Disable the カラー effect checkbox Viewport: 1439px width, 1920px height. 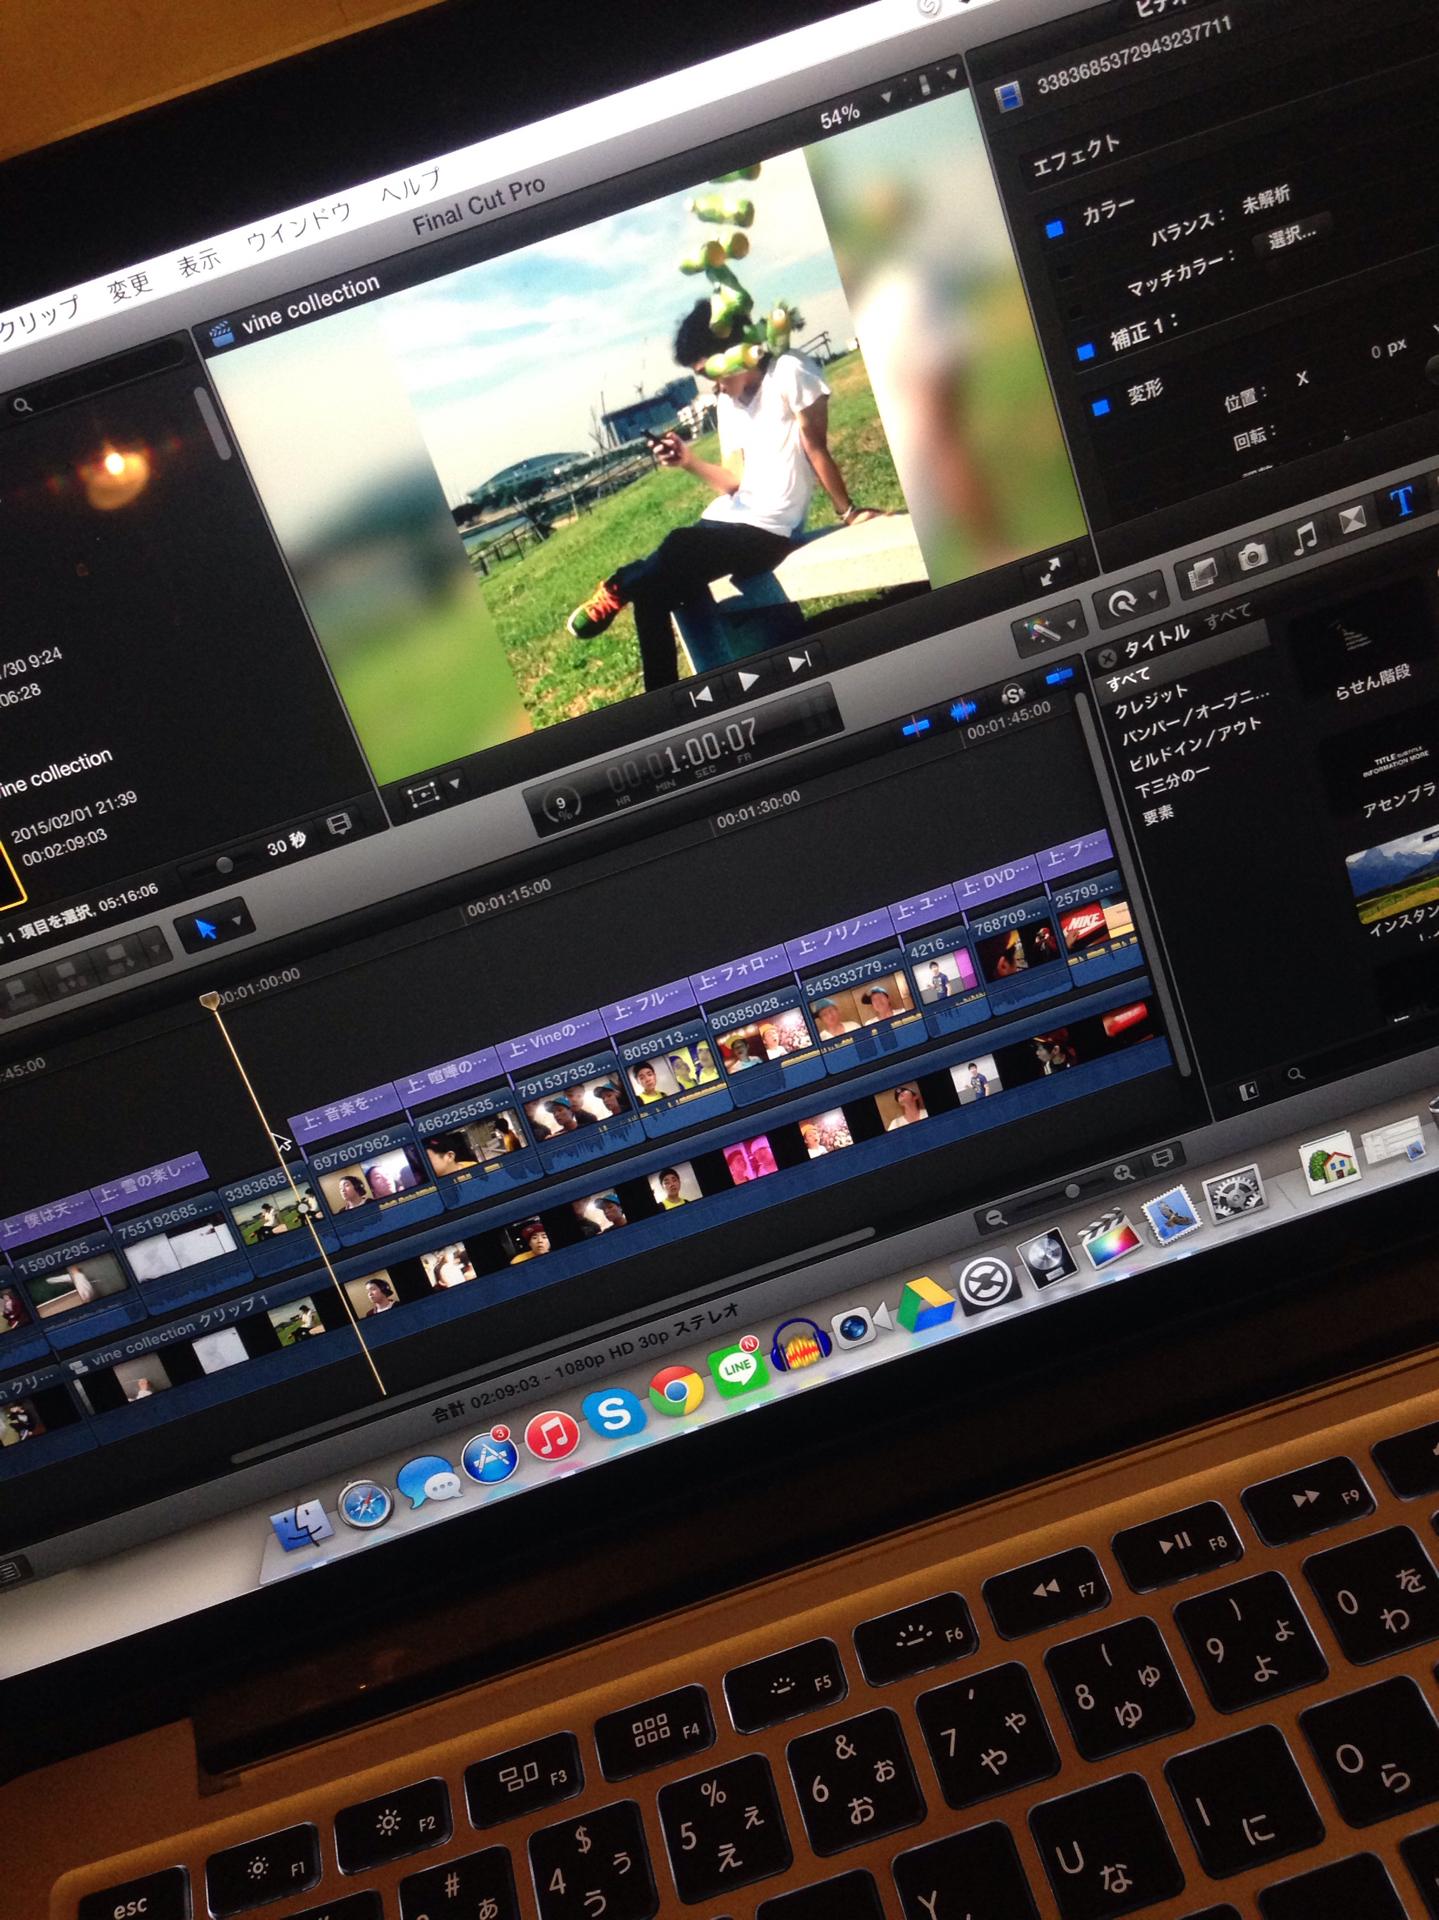(1053, 229)
